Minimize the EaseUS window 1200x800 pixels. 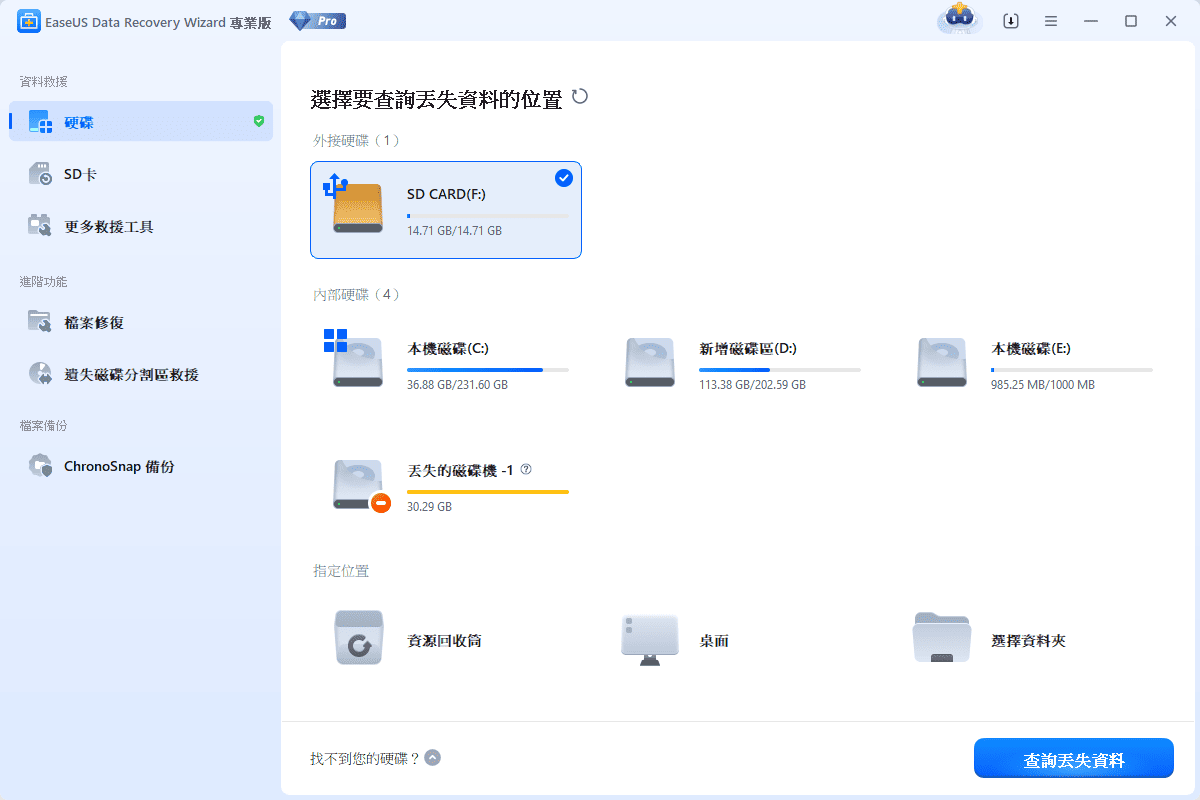click(1091, 21)
